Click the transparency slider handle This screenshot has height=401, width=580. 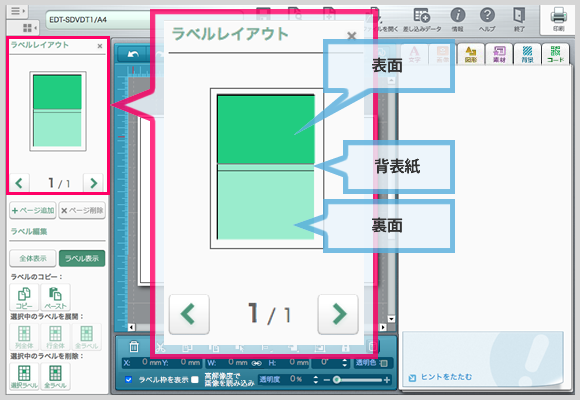(336, 380)
